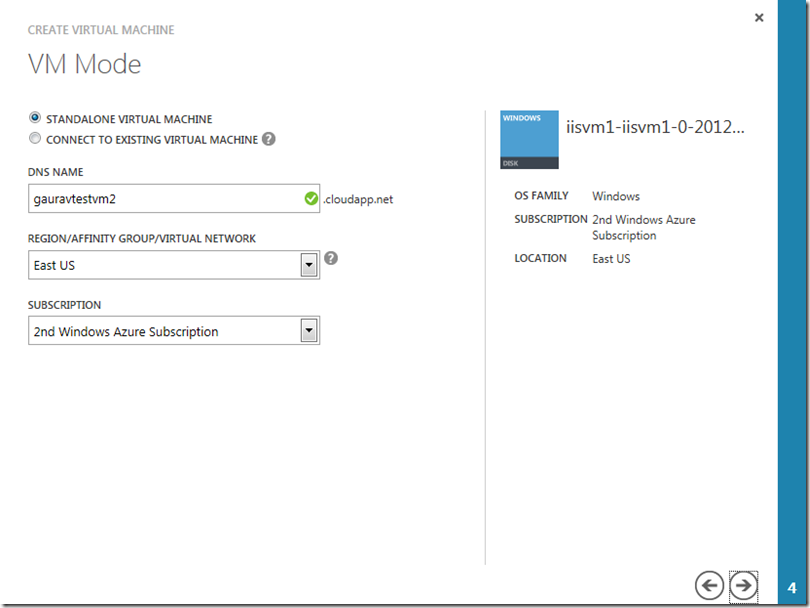Click the VM Mode heading
The height and width of the screenshot is (608, 810).
(84, 65)
